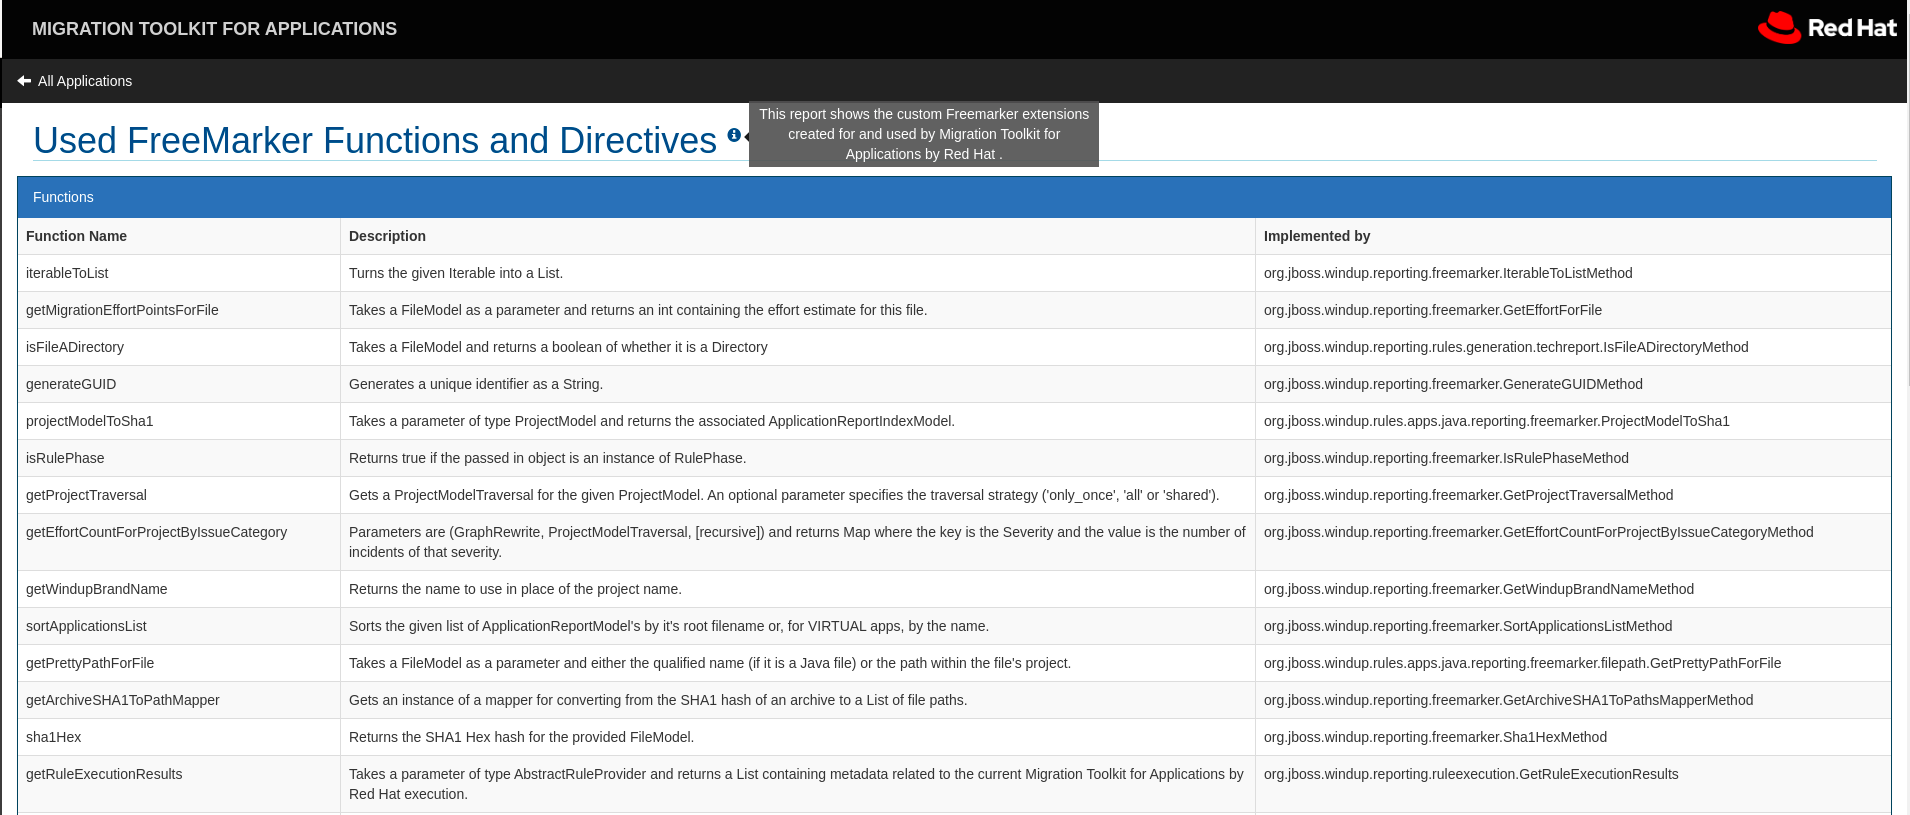This screenshot has width=1910, height=815.
Task: Select the sha1Hex function name
Action: click(x=54, y=737)
